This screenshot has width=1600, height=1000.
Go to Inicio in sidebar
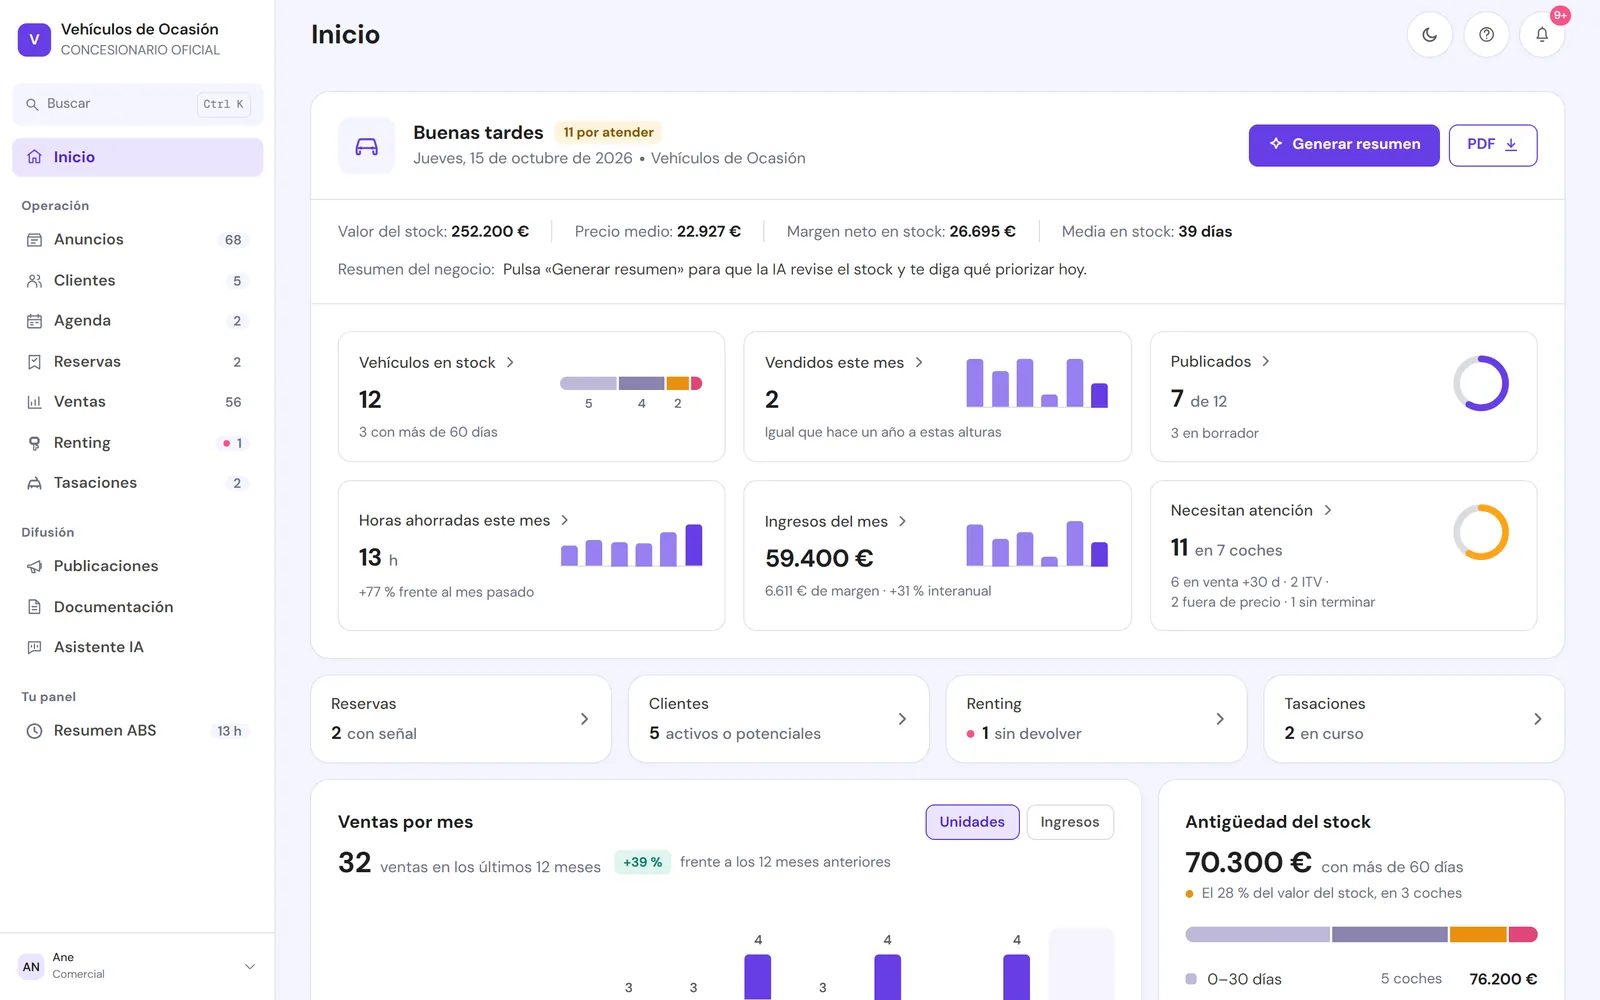click(138, 157)
